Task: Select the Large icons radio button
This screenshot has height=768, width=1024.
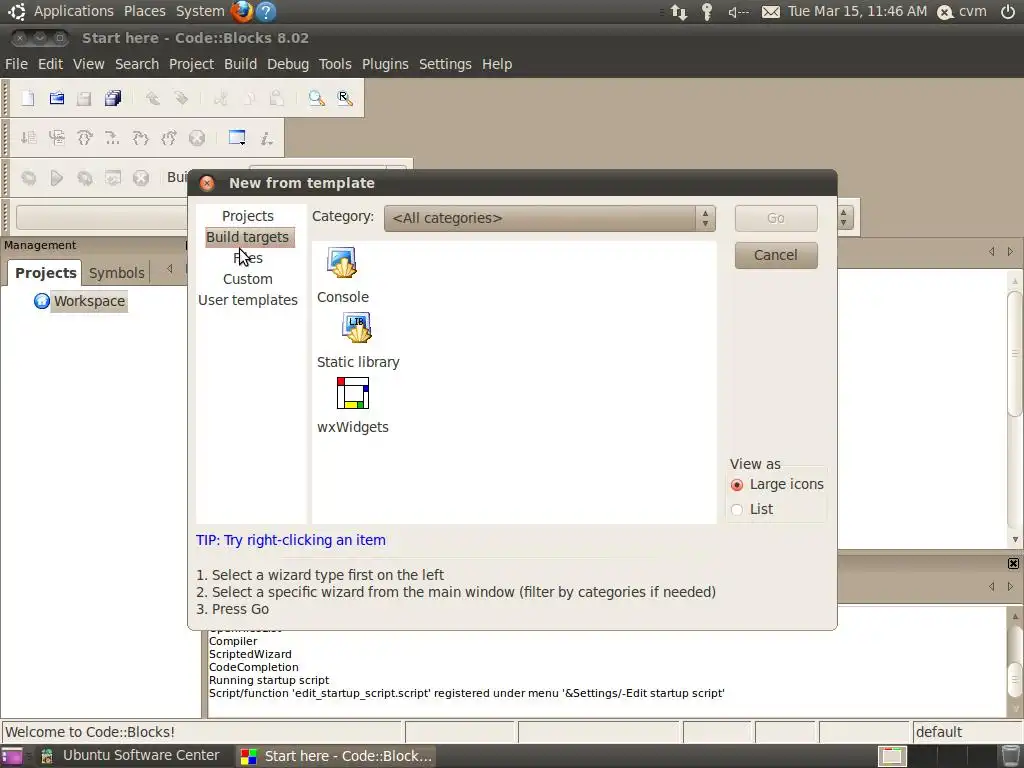Action: [x=737, y=485]
